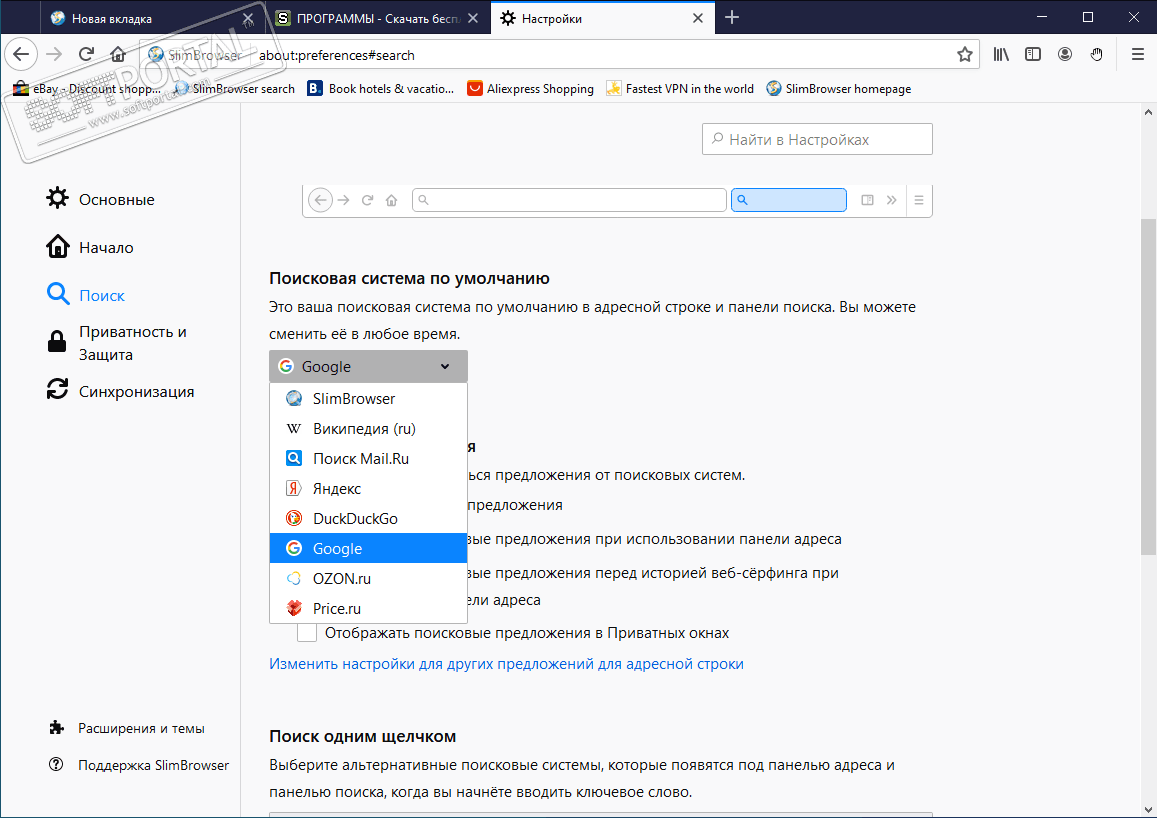Viewport: 1157px width, 818px height.
Task: Open Начало settings category
Action: click(x=90, y=247)
